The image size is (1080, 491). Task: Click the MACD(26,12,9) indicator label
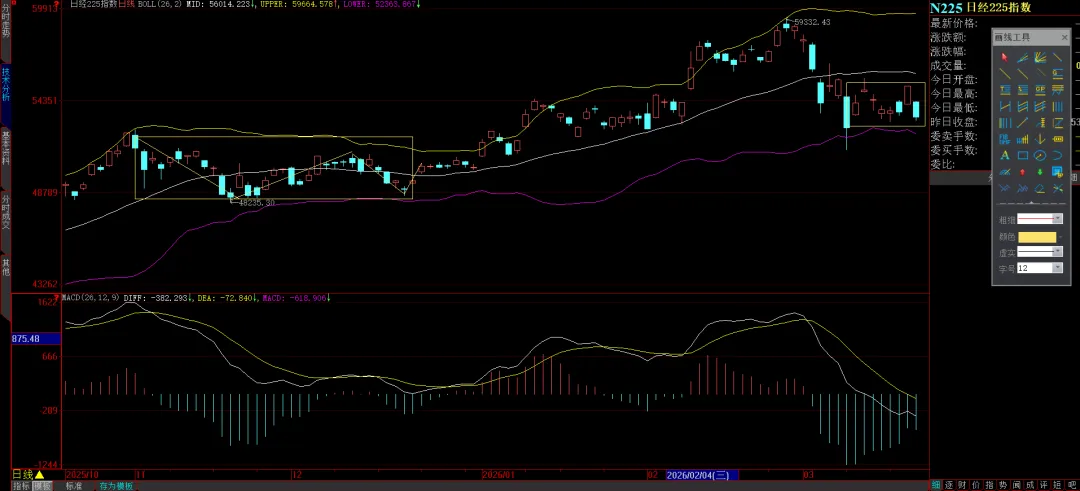[91, 297]
